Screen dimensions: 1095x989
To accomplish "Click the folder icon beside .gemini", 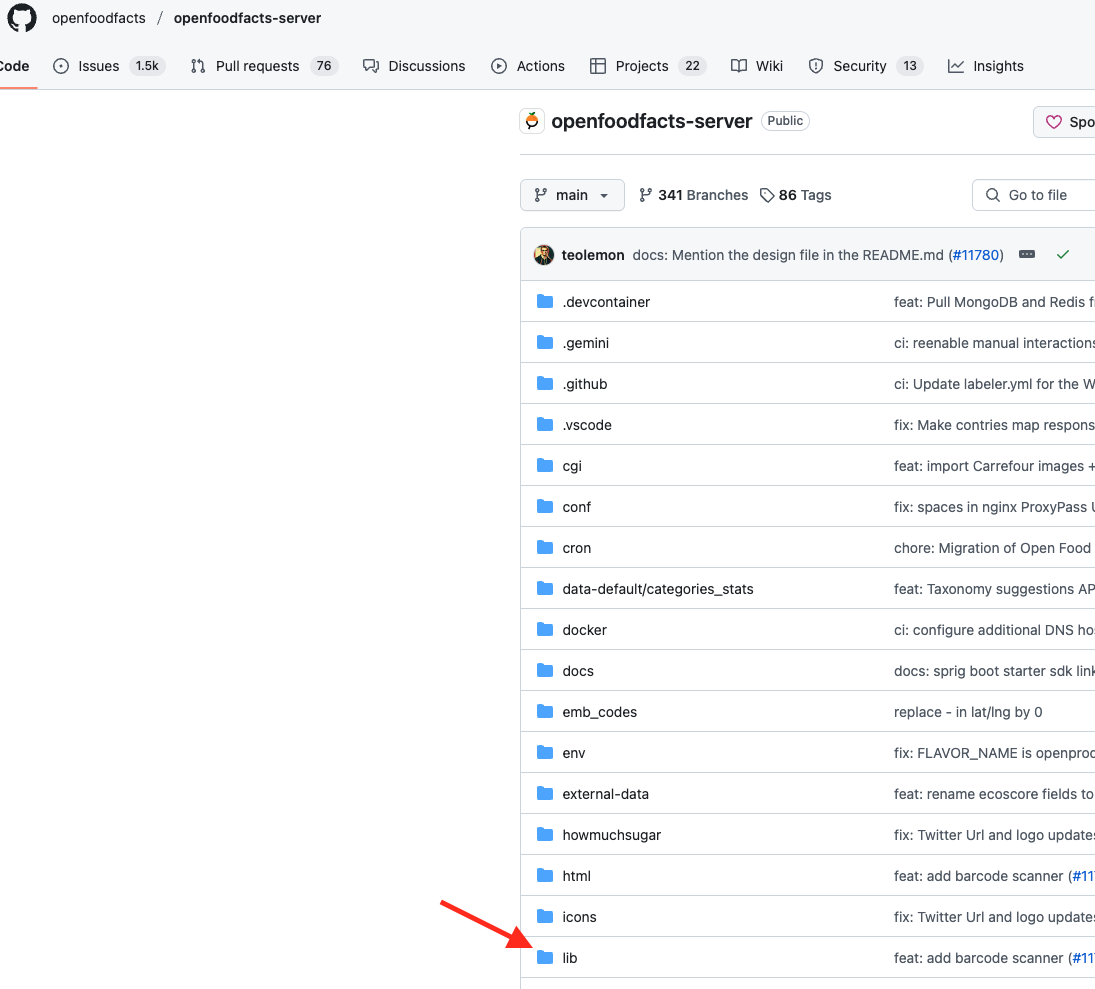I will click(x=545, y=342).
